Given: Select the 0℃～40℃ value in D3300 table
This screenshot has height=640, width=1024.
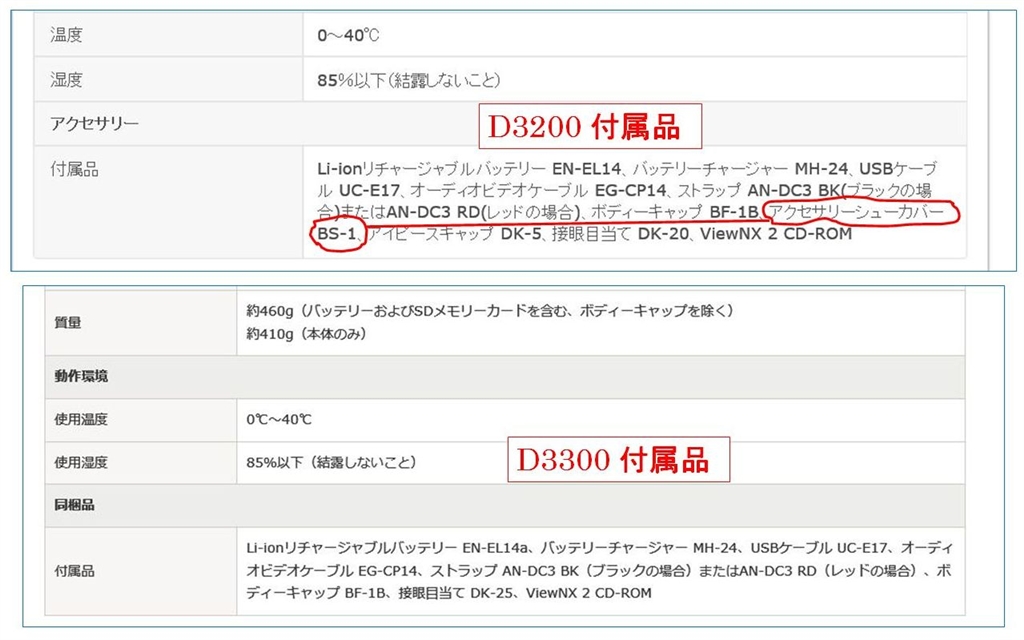Looking at the screenshot, I should pyautogui.click(x=279, y=419).
